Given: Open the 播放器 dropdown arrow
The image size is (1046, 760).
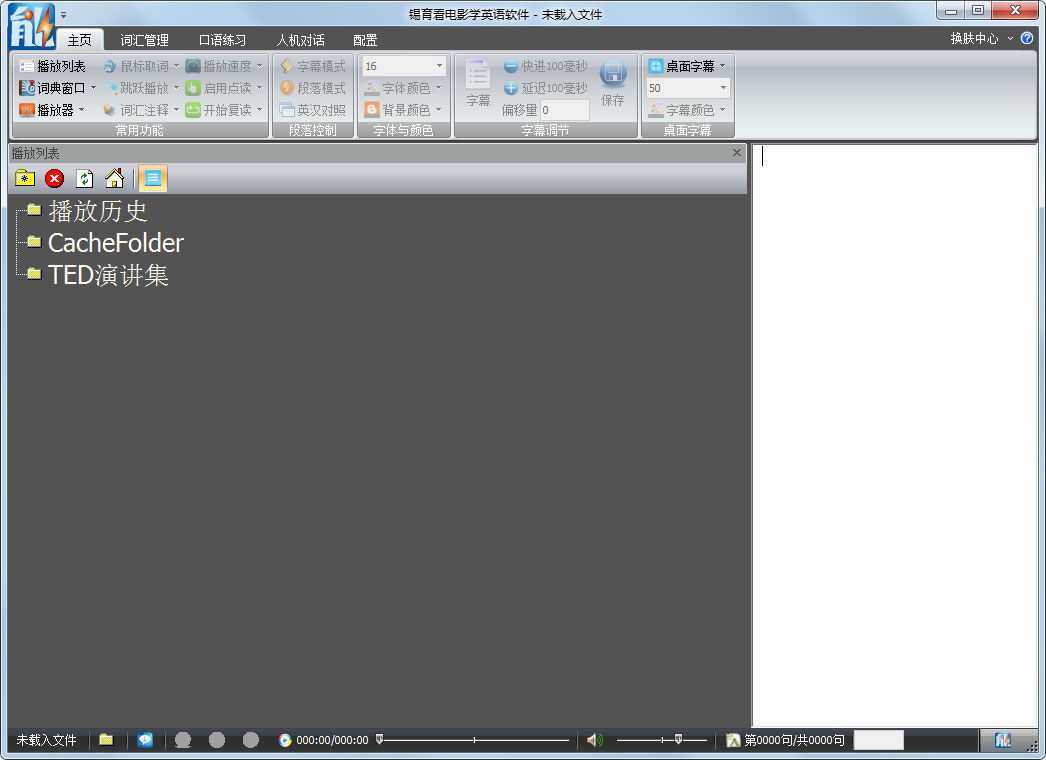Looking at the screenshot, I should pos(81,109).
